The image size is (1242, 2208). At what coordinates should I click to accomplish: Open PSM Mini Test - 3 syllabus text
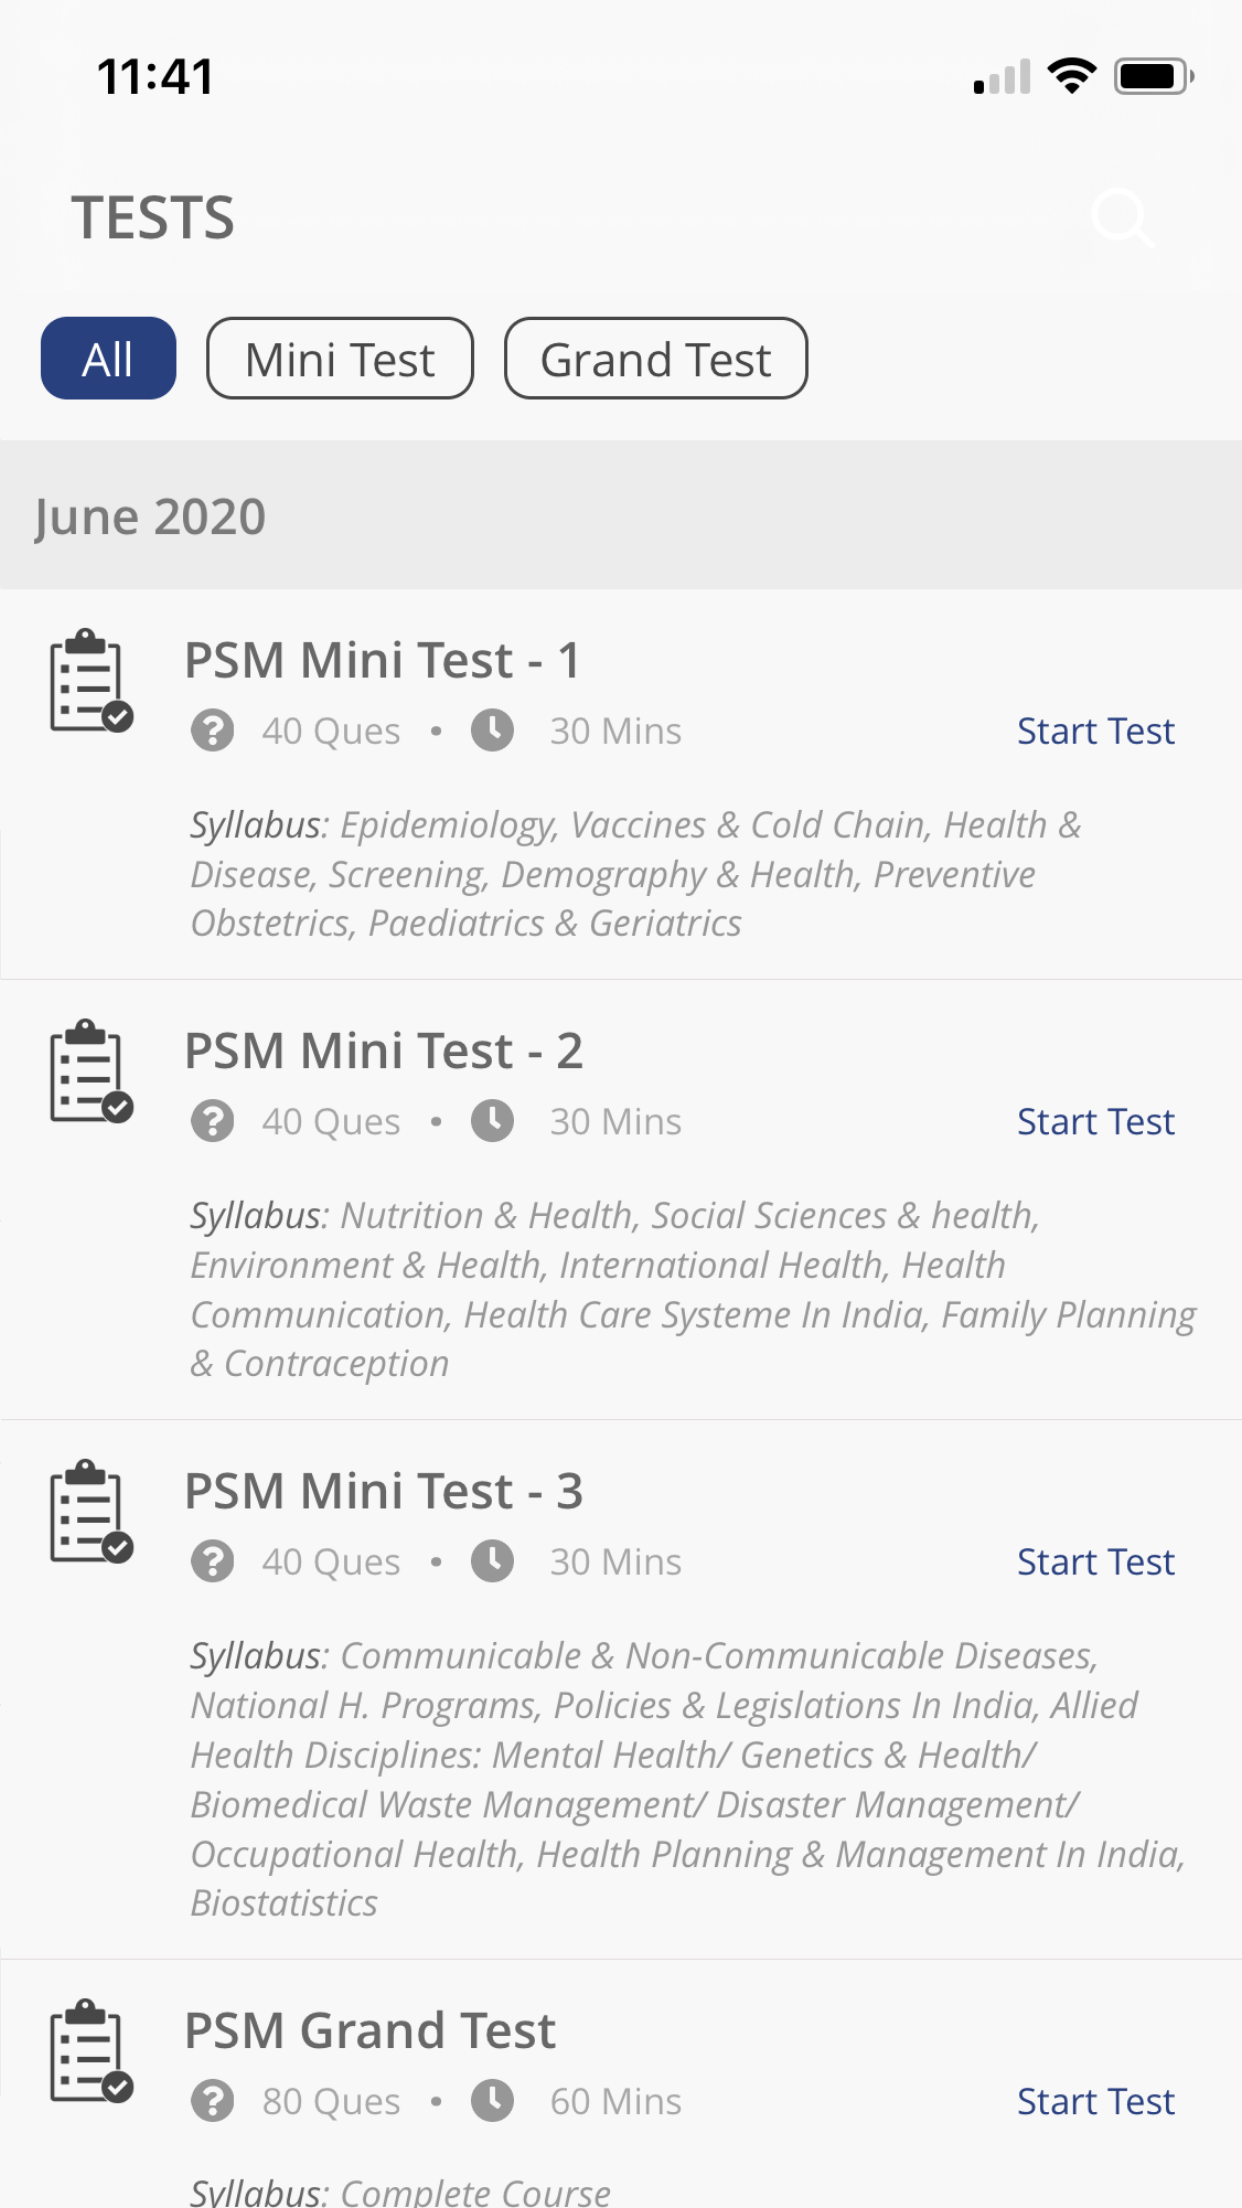[688, 1779]
